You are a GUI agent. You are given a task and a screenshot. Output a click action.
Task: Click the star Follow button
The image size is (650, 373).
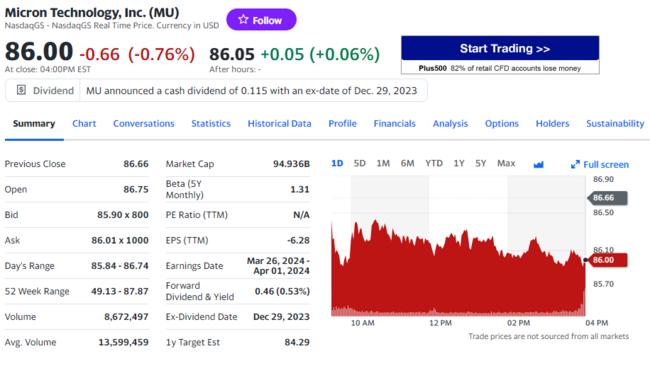point(261,19)
